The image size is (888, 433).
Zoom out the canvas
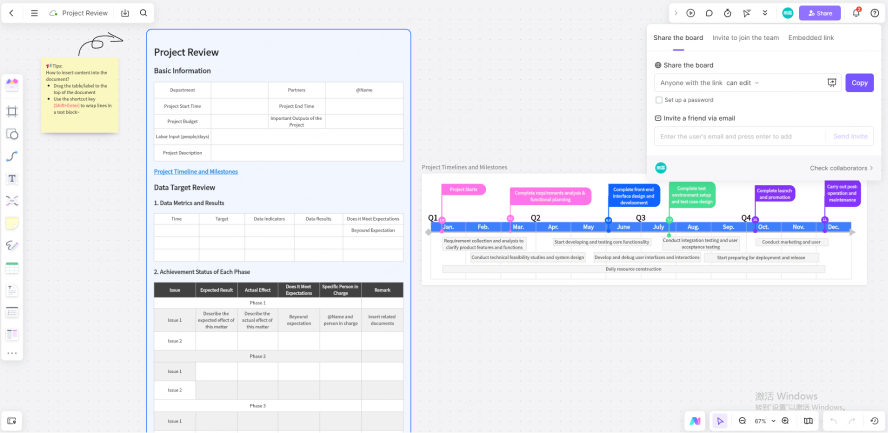click(742, 421)
